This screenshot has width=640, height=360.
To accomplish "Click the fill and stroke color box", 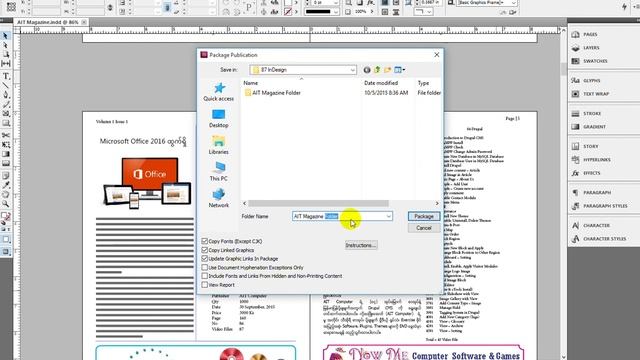I will 5,216.
